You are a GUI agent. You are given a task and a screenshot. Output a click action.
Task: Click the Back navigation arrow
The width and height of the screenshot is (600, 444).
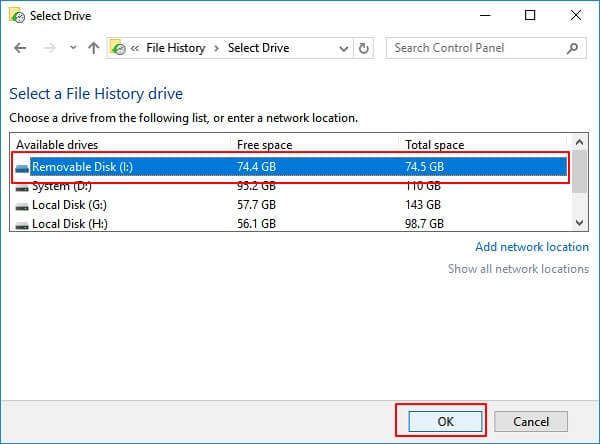pyautogui.click(x=20, y=48)
